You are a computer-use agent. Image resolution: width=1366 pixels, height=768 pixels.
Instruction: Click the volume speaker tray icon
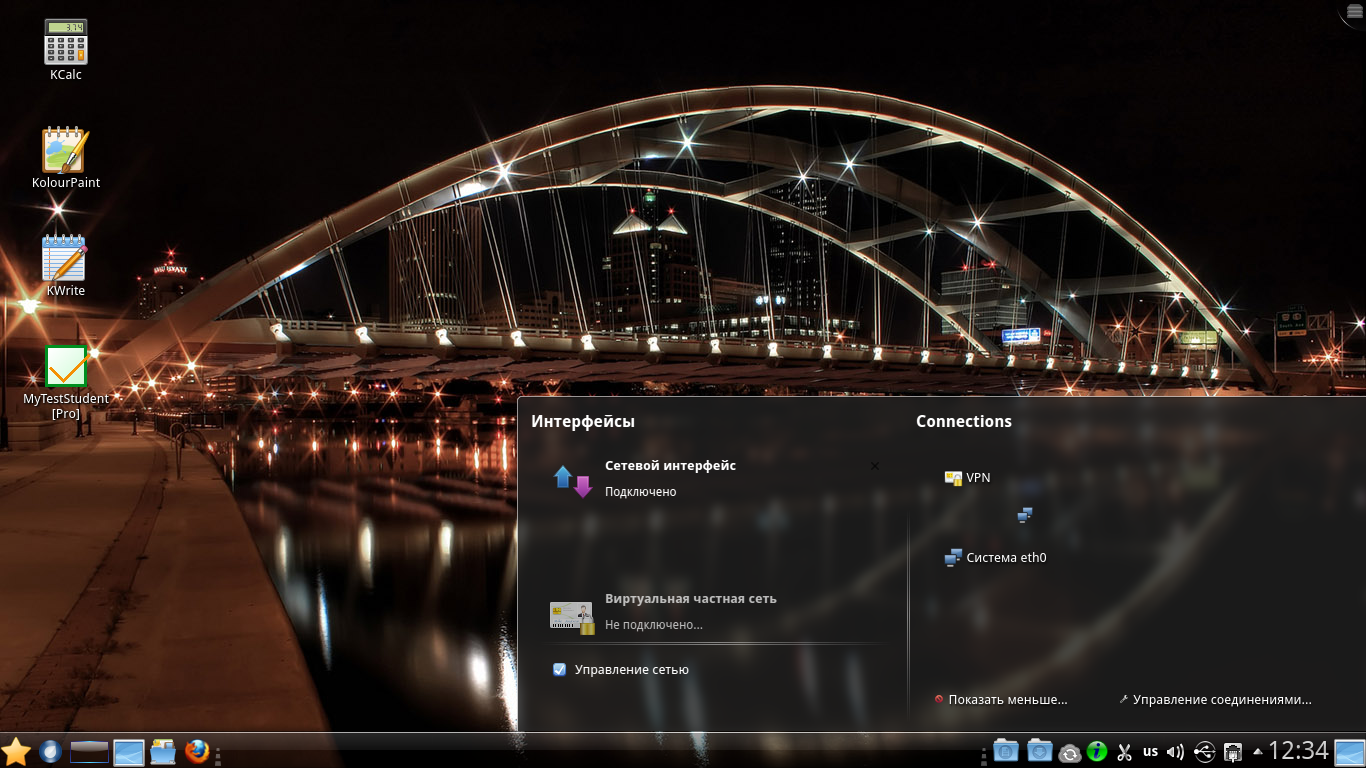(1176, 751)
